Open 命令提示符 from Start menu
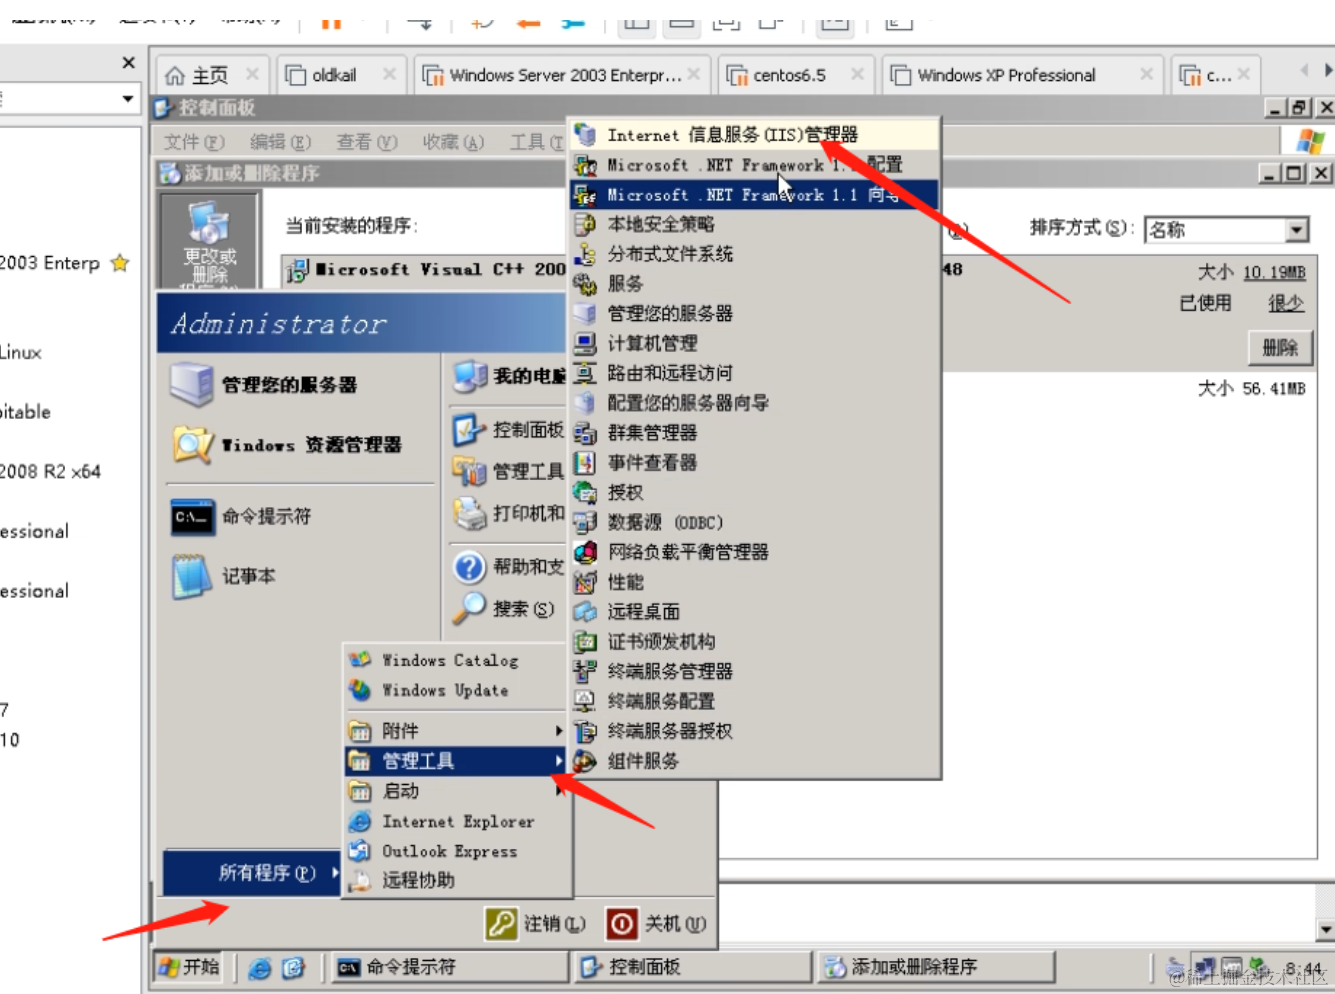 tap(299, 517)
